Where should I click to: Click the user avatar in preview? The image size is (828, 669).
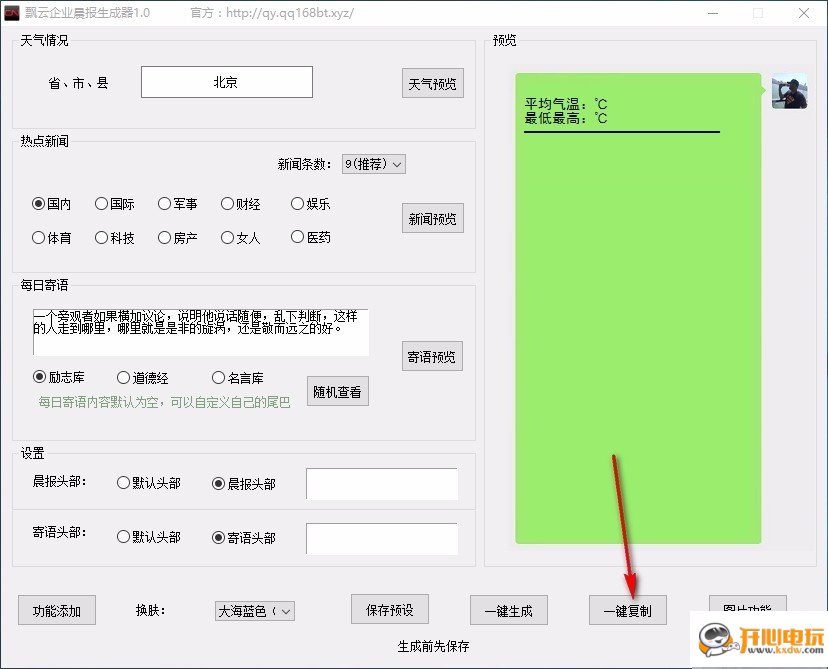click(x=789, y=91)
